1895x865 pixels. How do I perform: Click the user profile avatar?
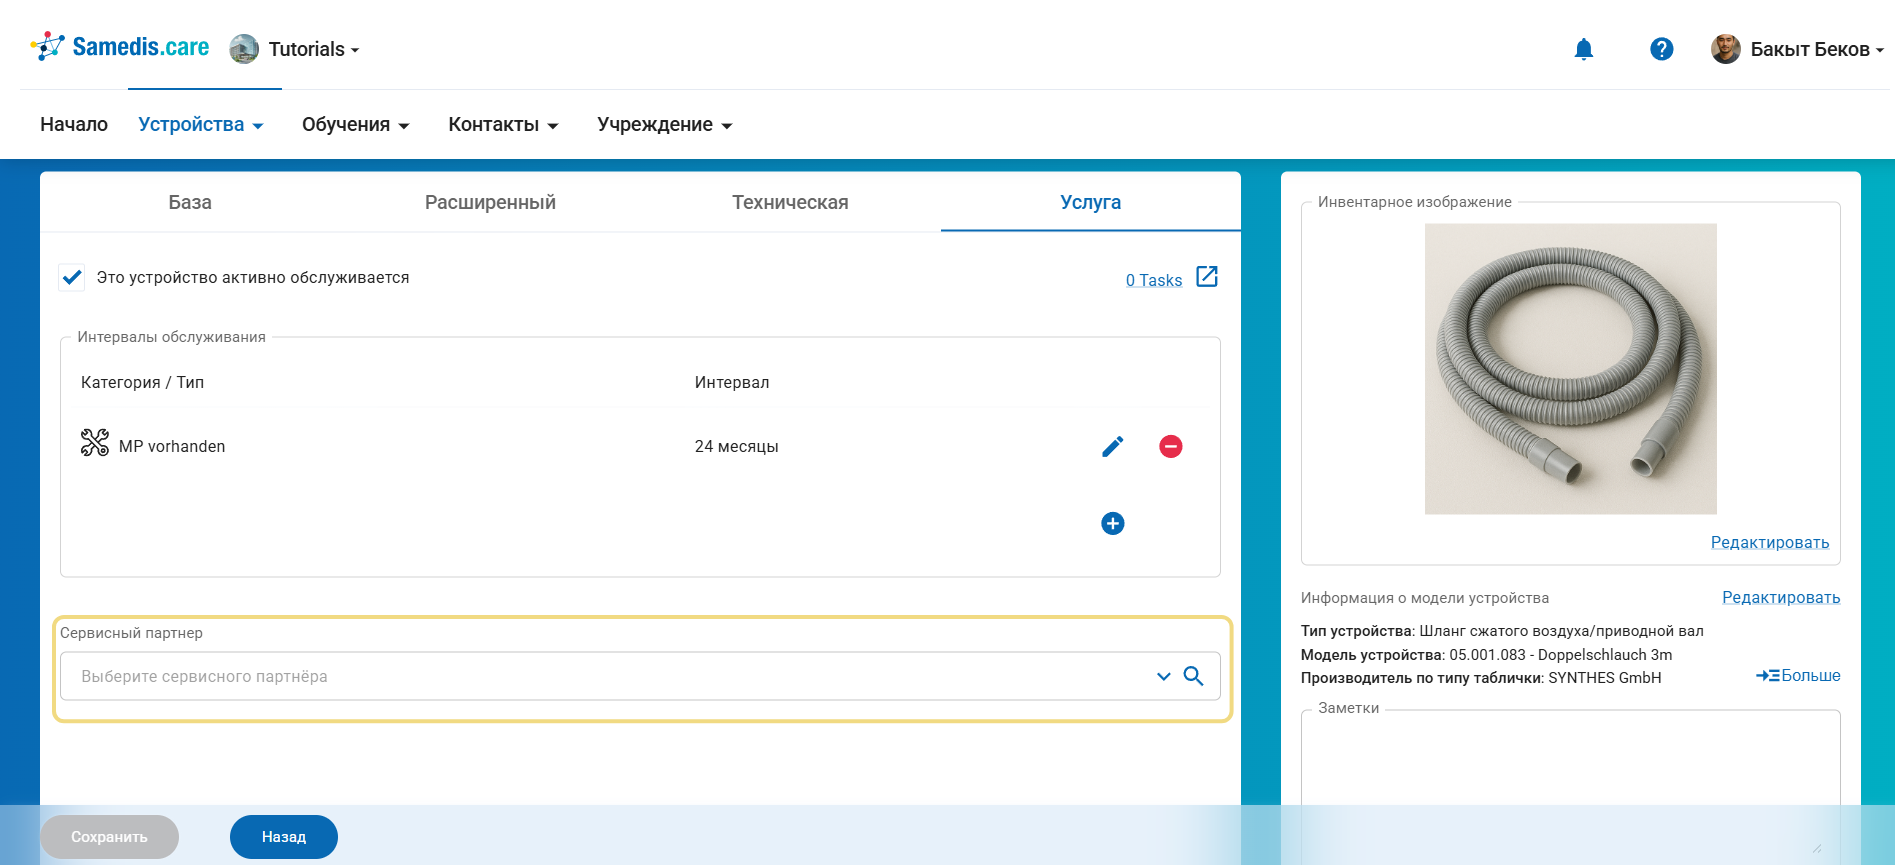(1726, 49)
